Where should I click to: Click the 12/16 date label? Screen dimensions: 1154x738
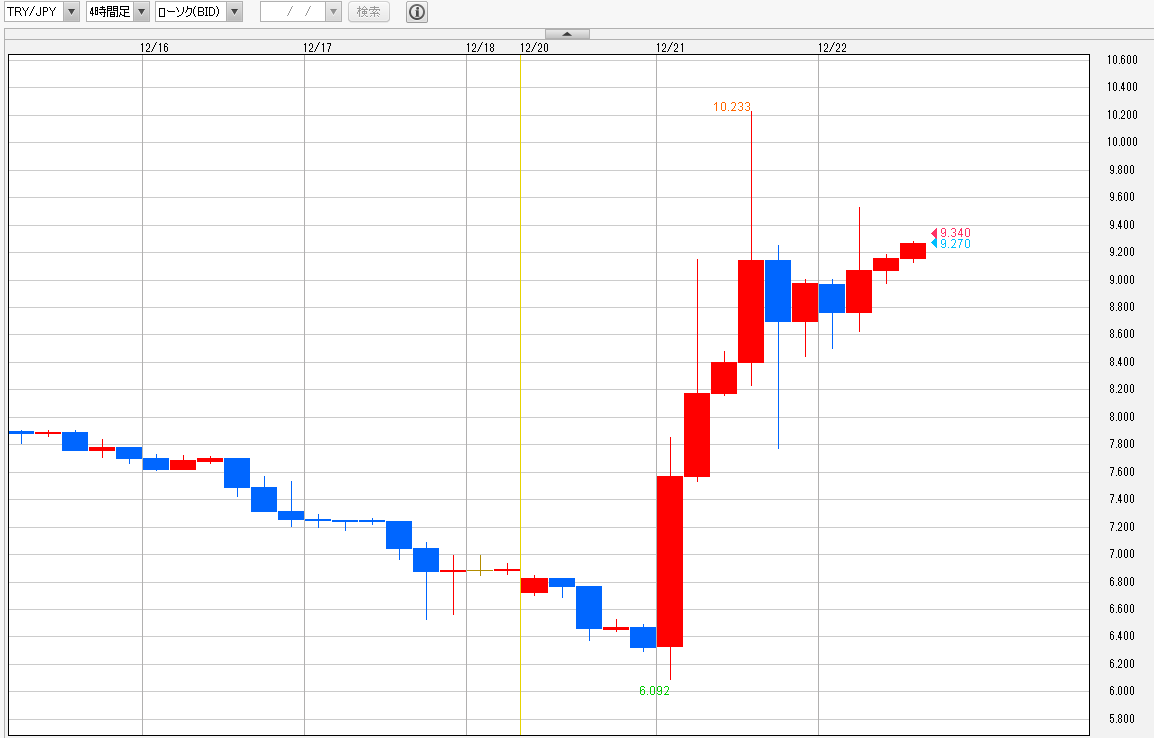[x=155, y=48]
